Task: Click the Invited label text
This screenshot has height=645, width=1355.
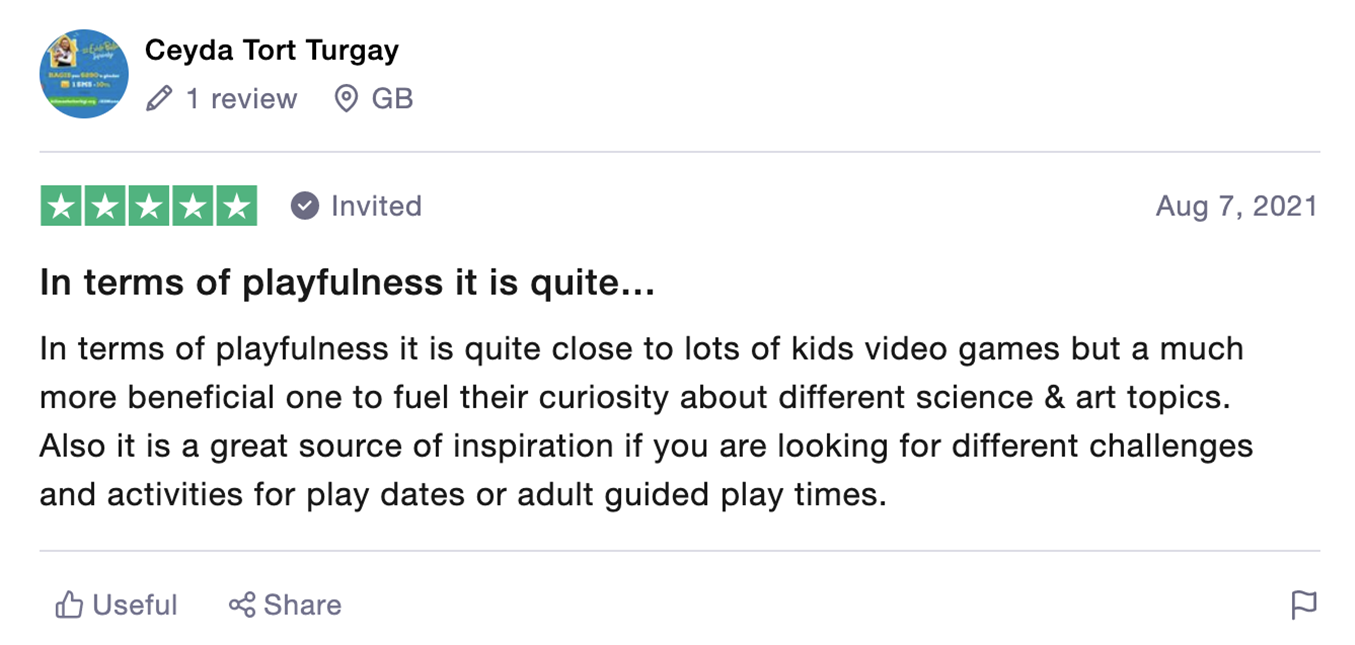Action: [376, 206]
